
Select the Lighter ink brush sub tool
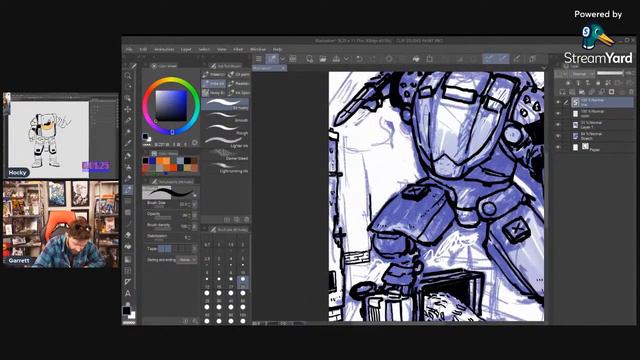(226, 142)
